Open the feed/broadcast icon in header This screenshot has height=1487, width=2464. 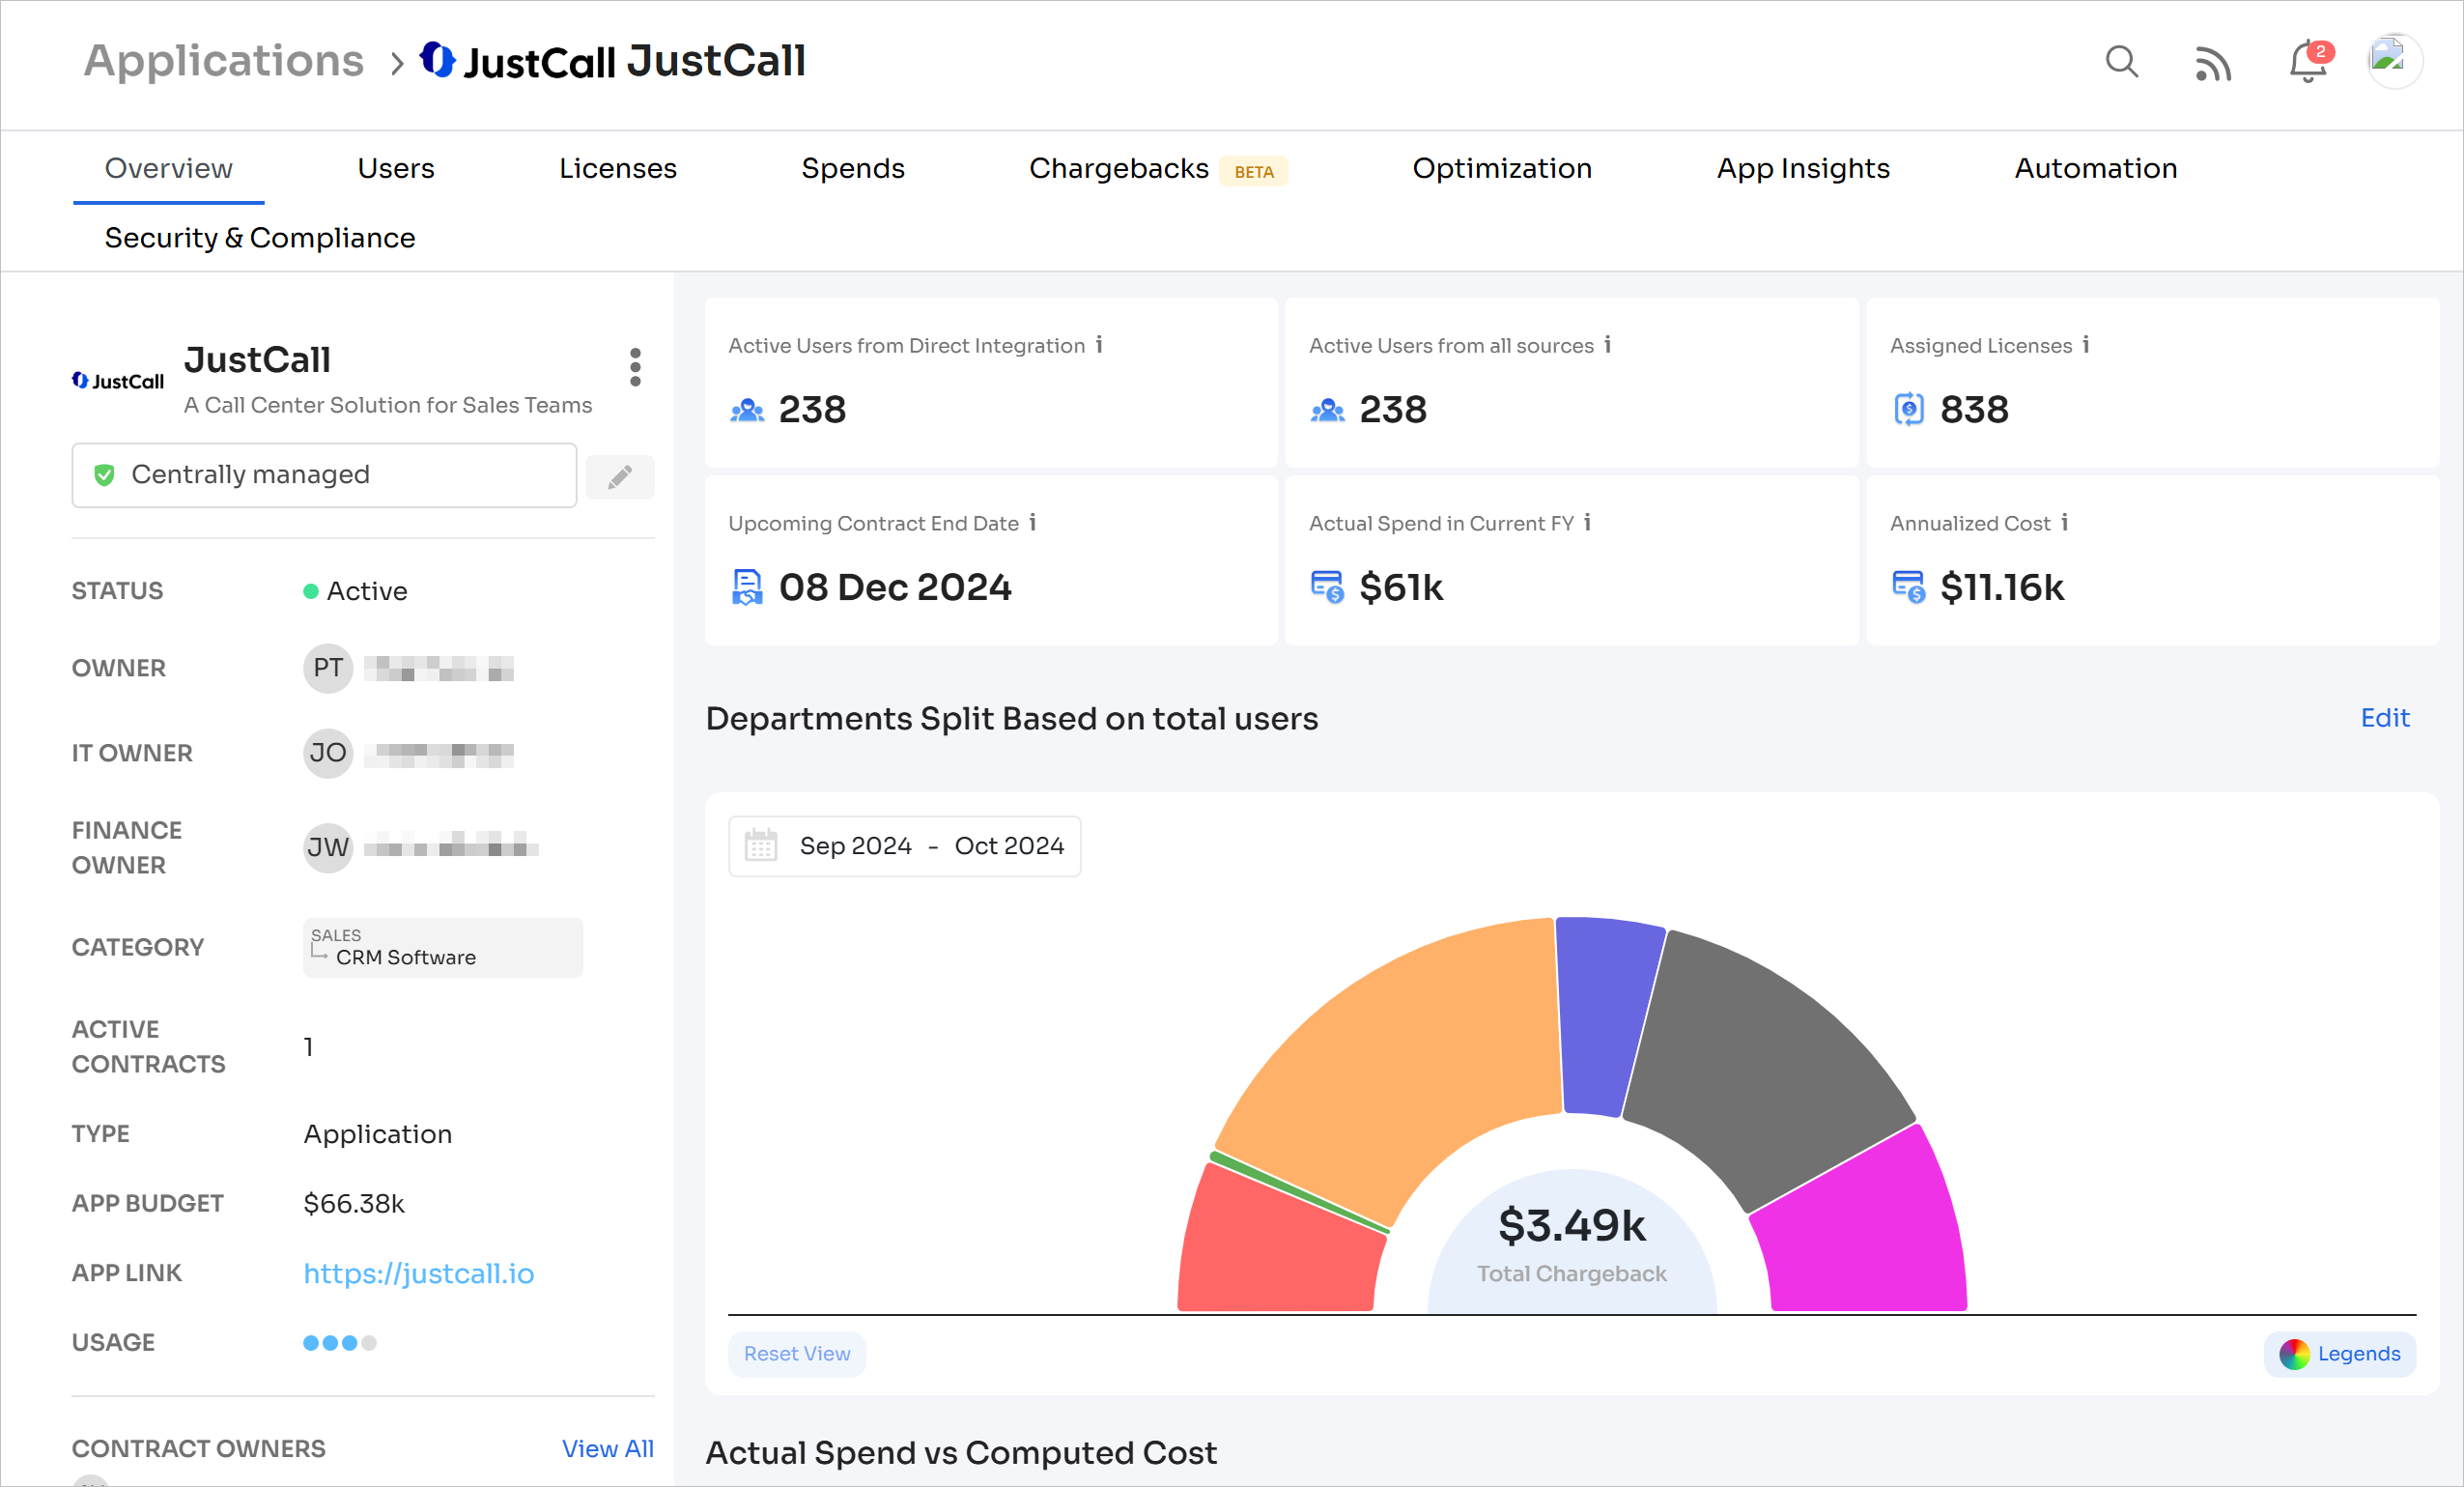pos(2212,64)
